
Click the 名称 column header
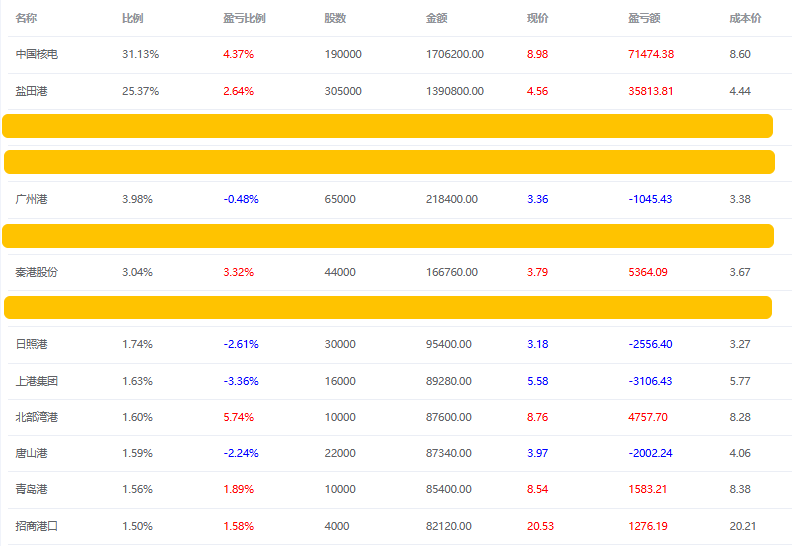click(26, 18)
